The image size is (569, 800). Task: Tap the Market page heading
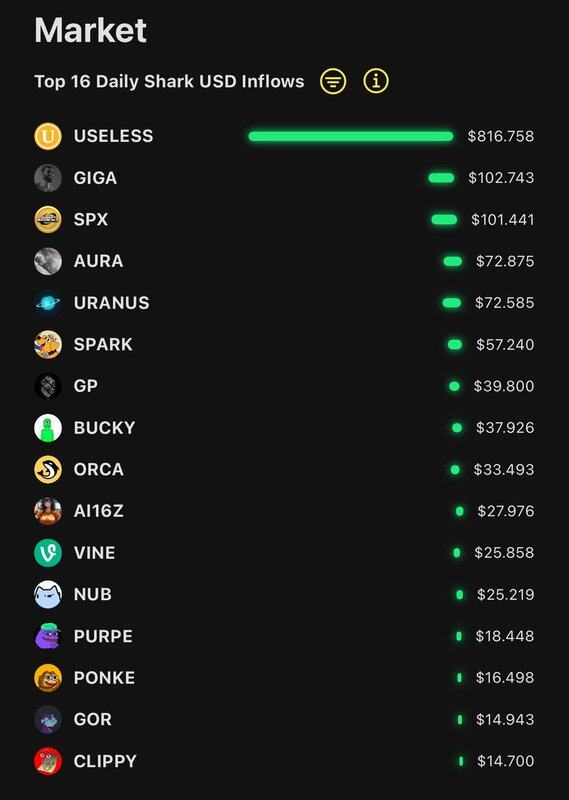[91, 30]
